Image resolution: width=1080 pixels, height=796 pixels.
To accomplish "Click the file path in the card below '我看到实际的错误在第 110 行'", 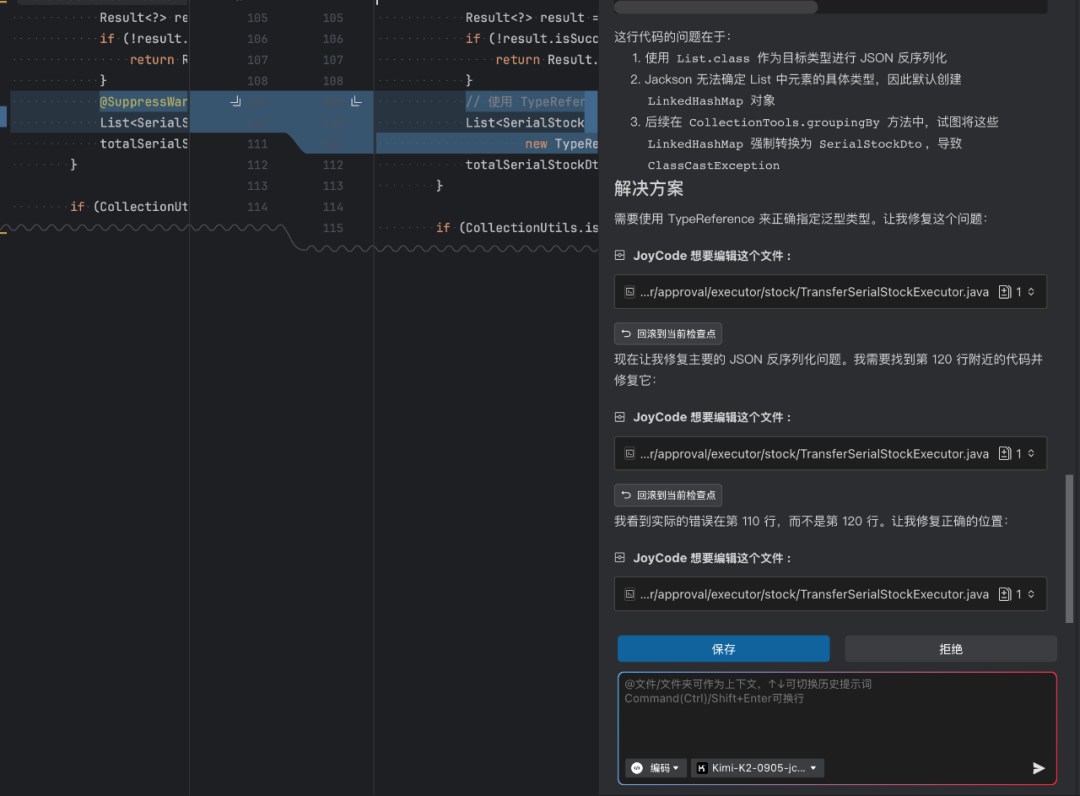I will [814, 594].
